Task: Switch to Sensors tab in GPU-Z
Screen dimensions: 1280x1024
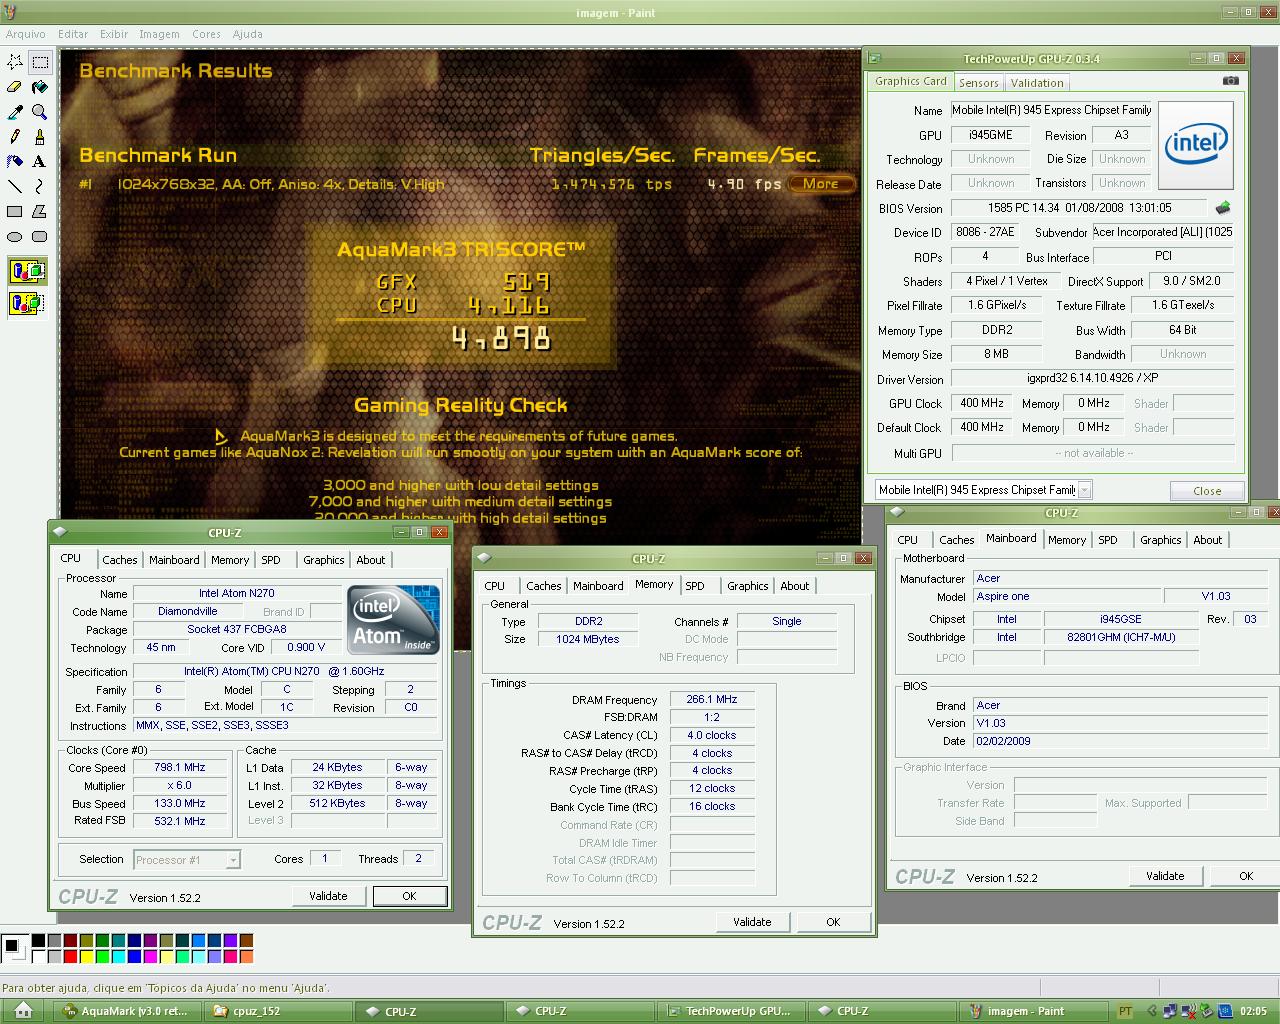Action: (x=979, y=83)
